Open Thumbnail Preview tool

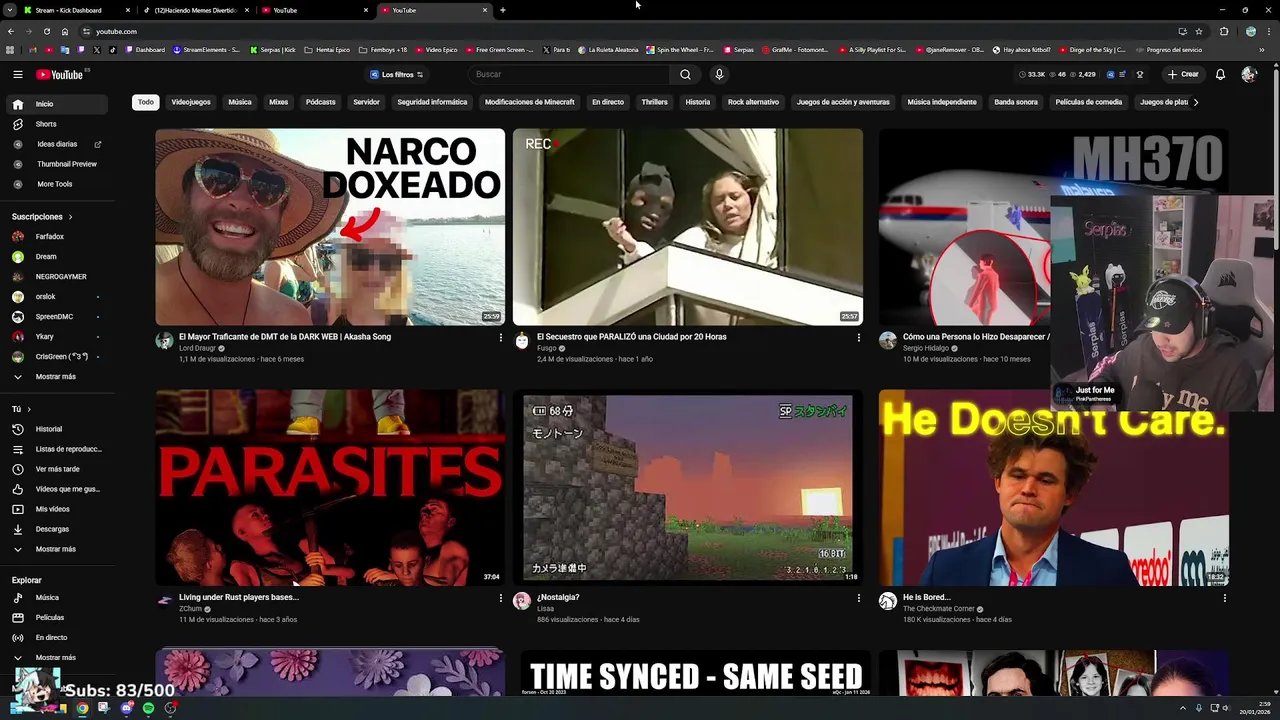[56, 164]
